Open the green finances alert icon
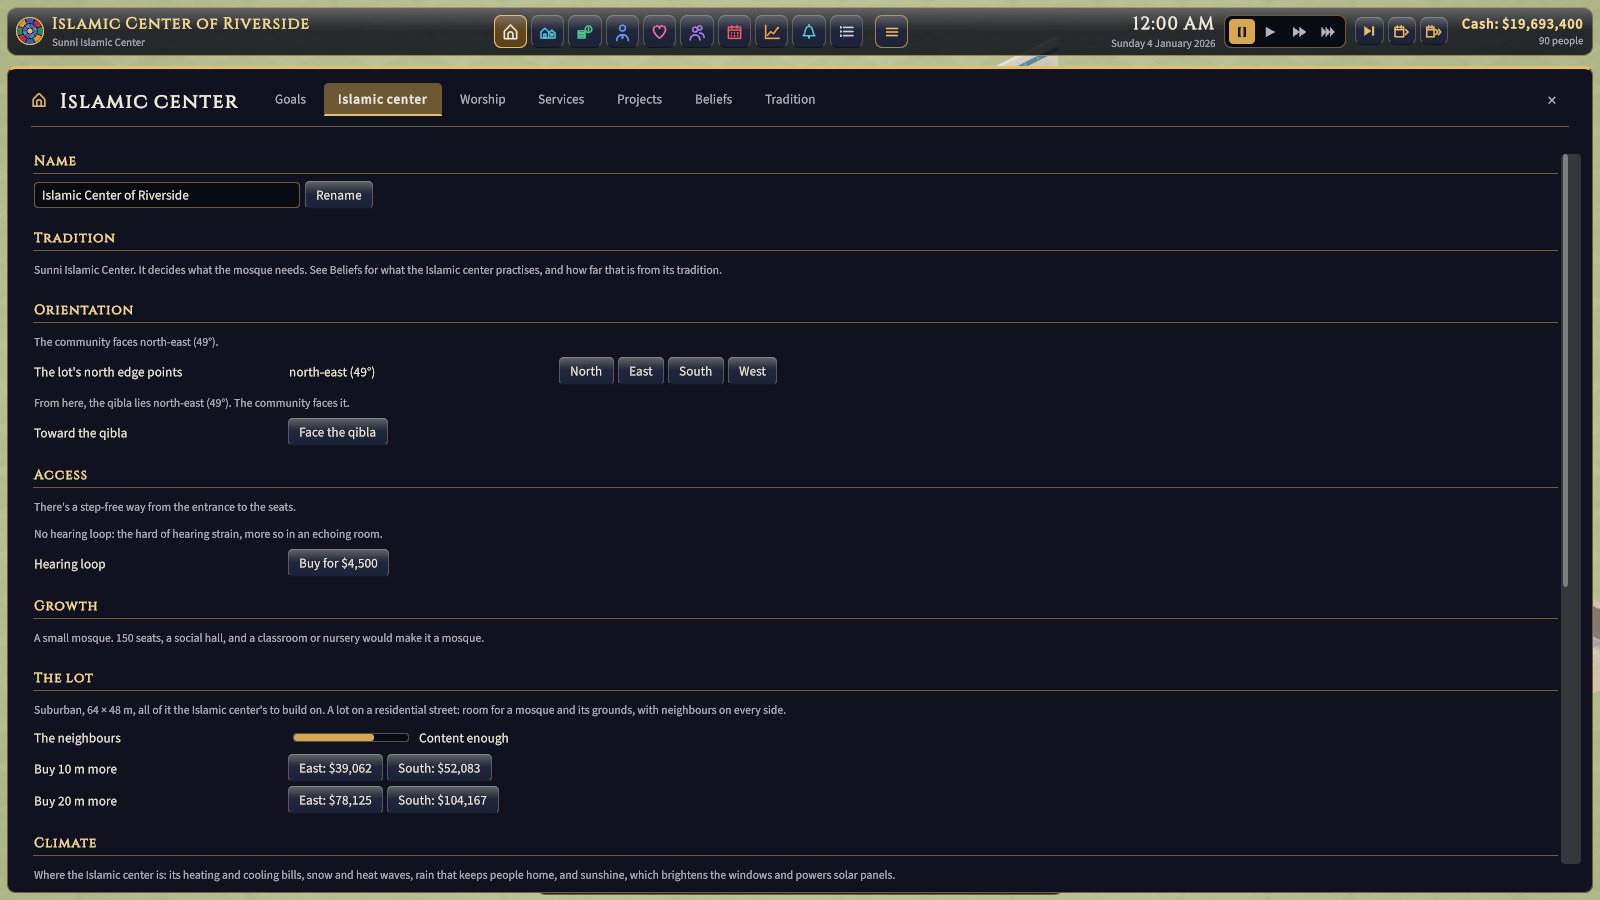This screenshot has width=1600, height=900. (x=585, y=32)
